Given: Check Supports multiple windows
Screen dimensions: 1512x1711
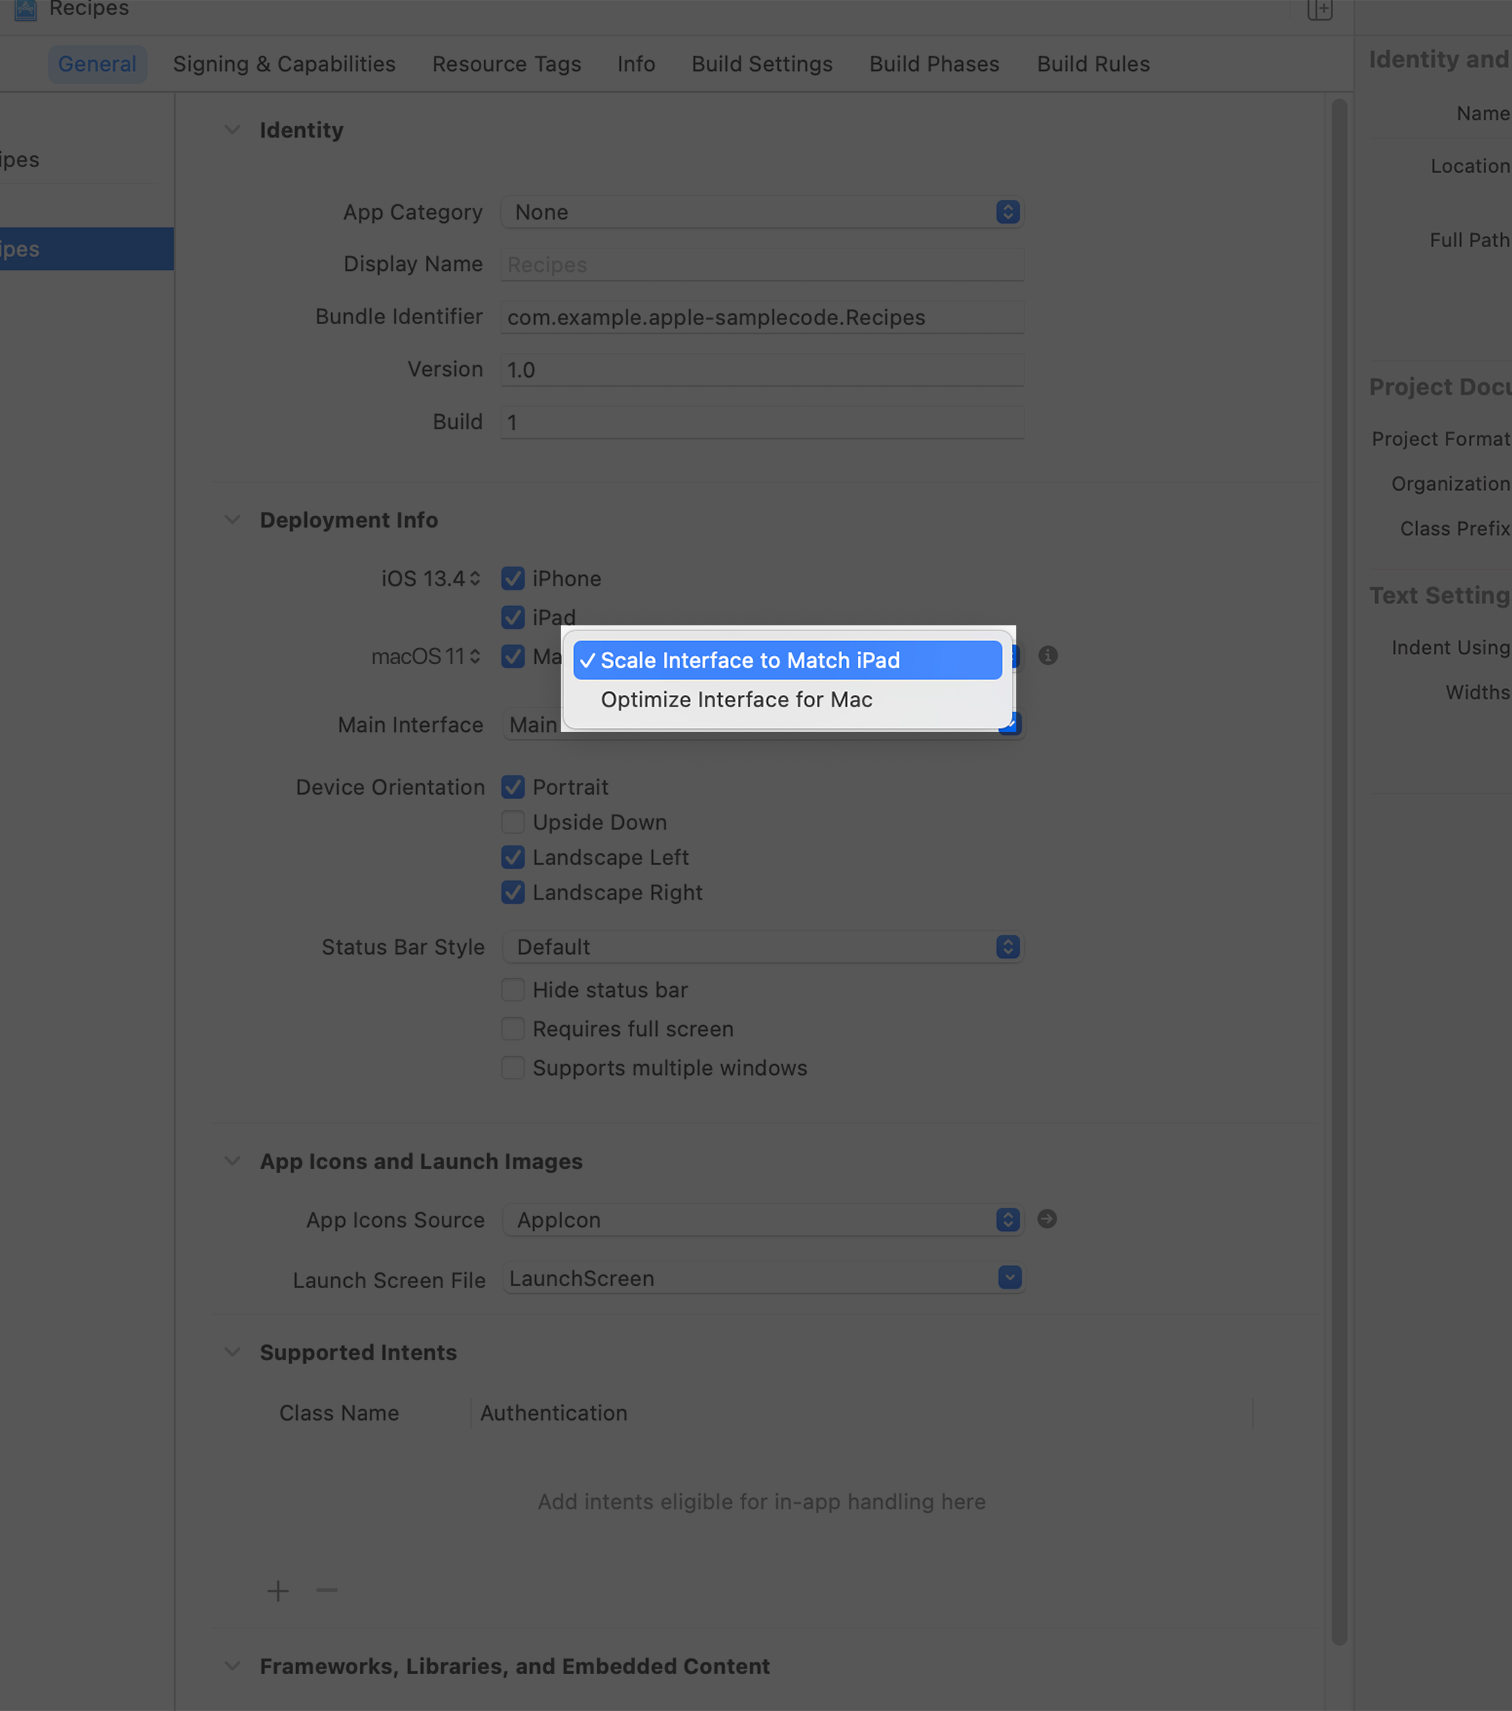Looking at the screenshot, I should [513, 1068].
